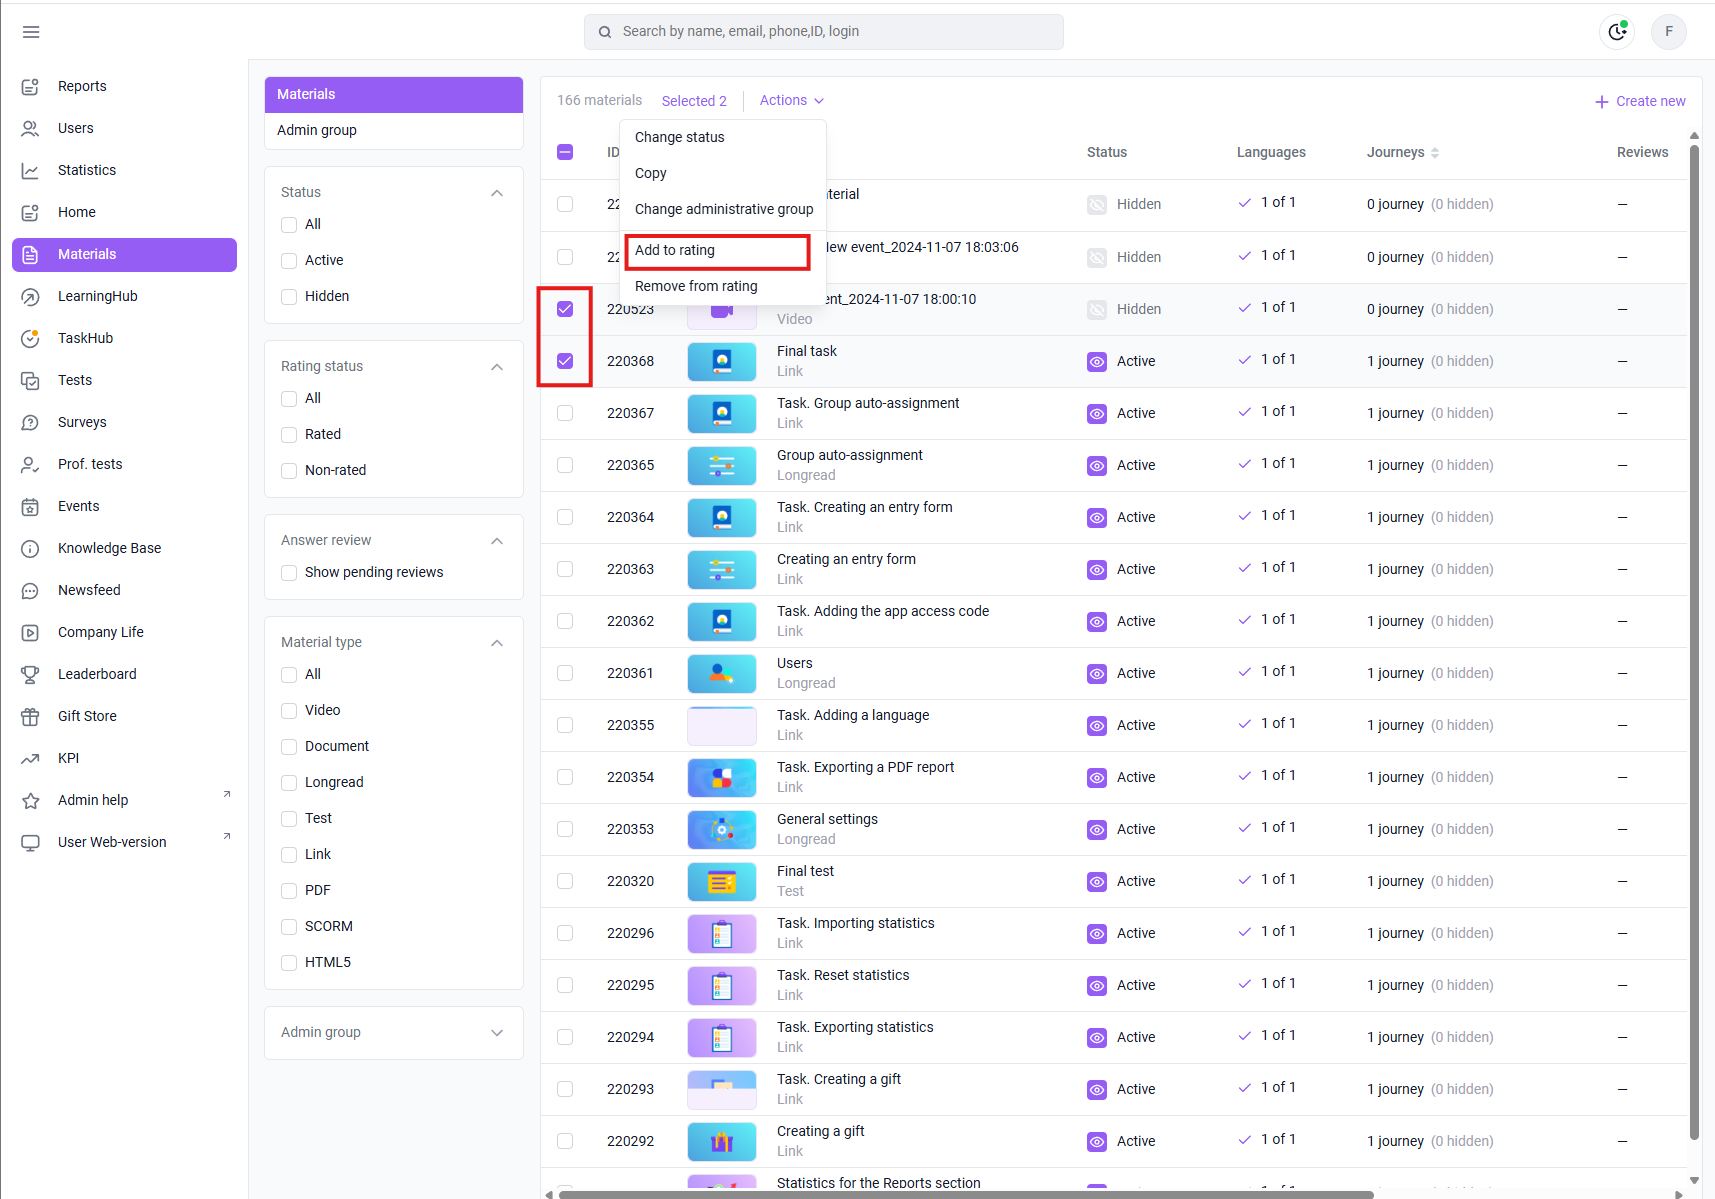Open the Statistics chart icon
Image resolution: width=1715 pixels, height=1199 pixels.
point(30,170)
